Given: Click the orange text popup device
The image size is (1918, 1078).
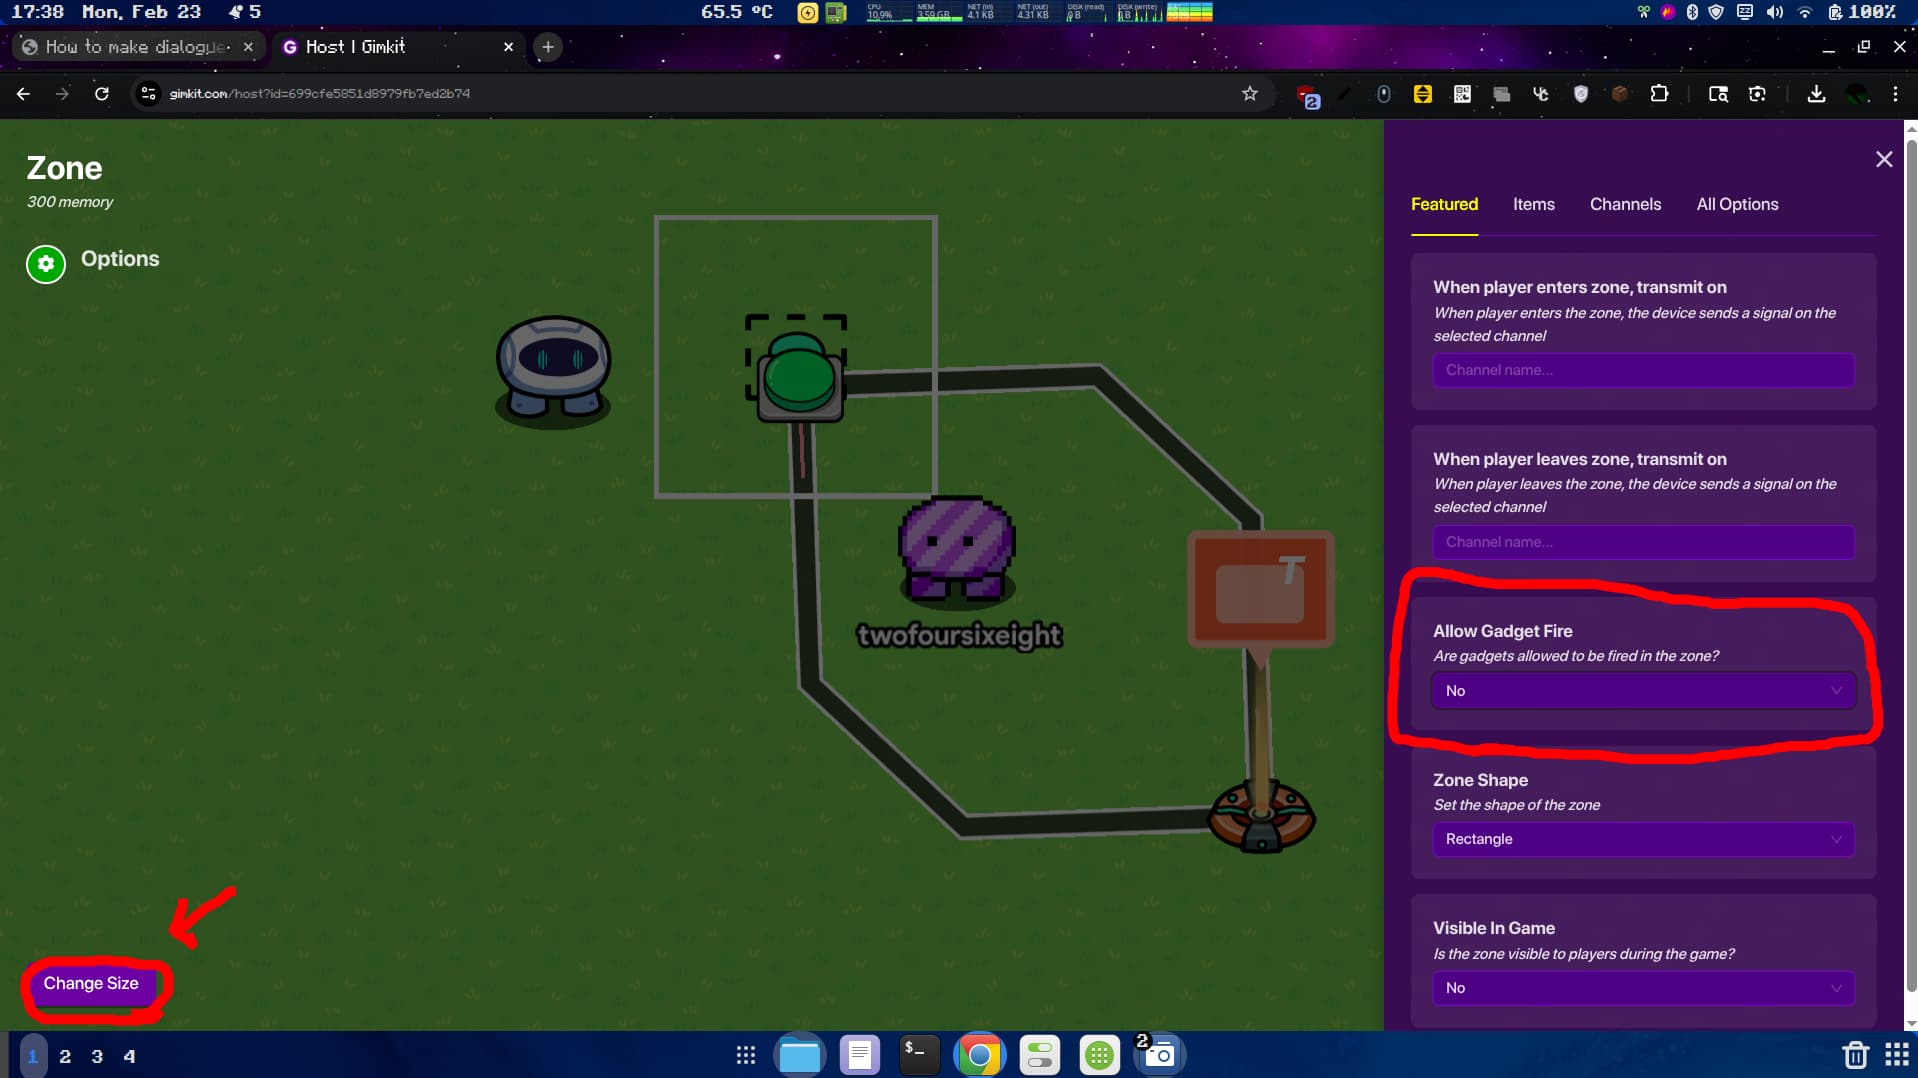Looking at the screenshot, I should pos(1260,590).
